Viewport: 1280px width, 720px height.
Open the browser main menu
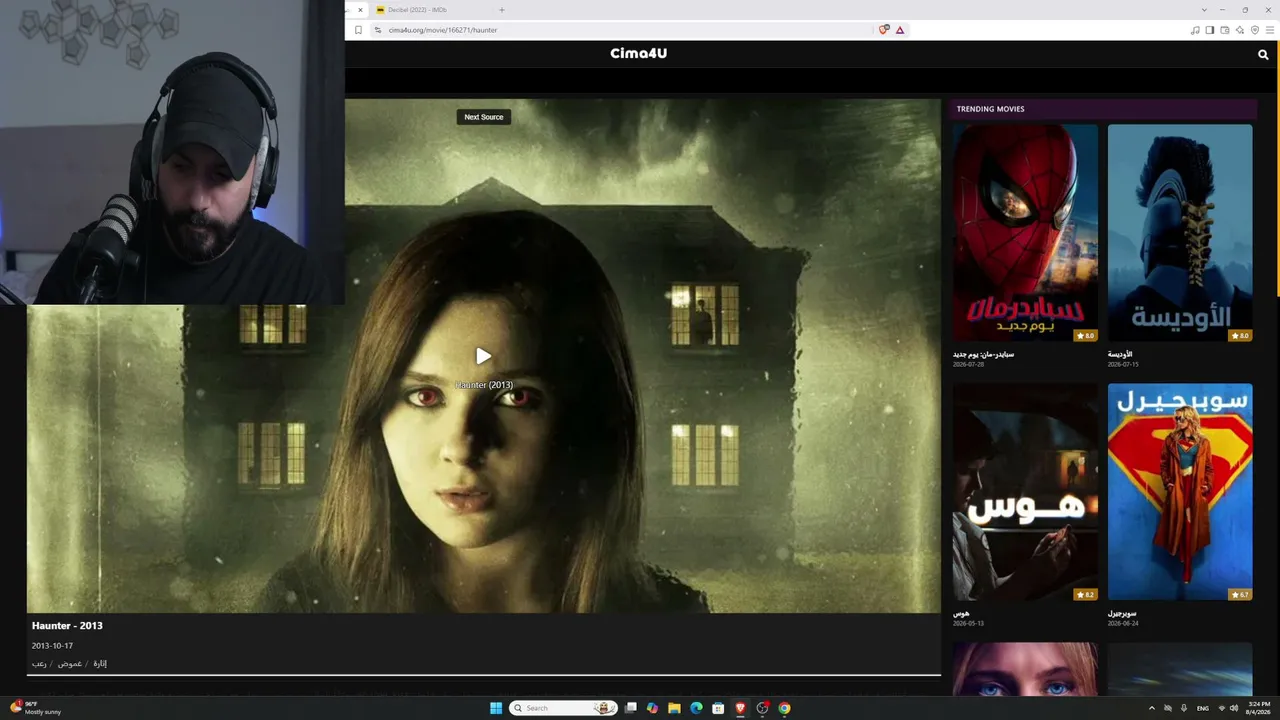pos(1270,30)
